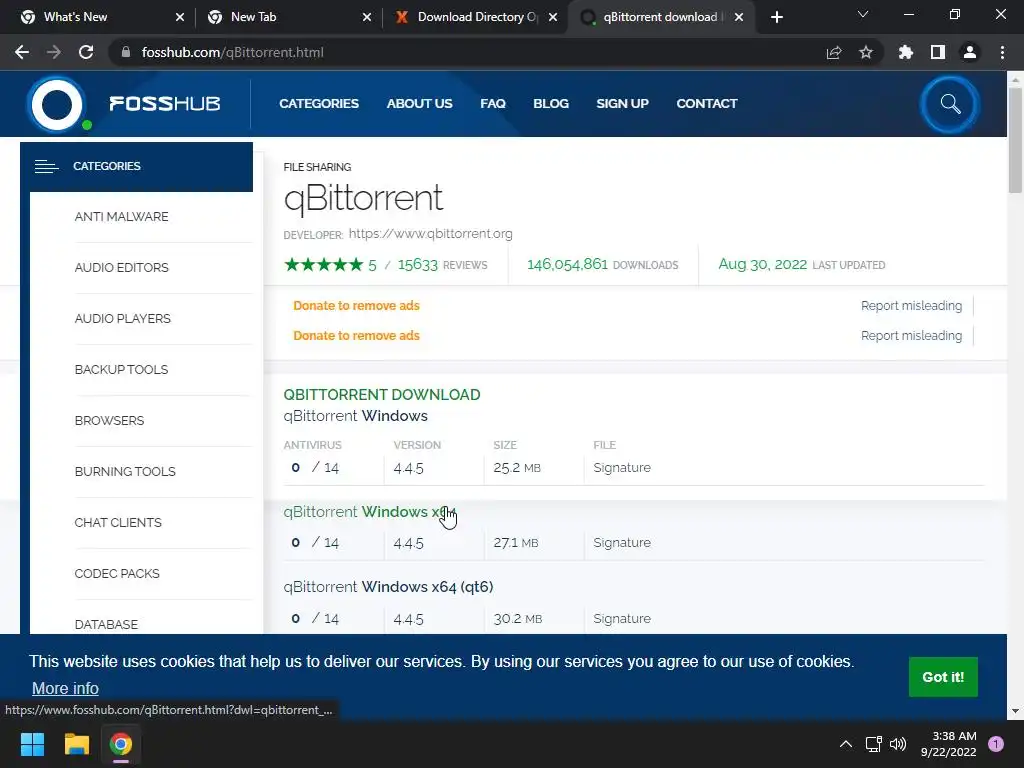Click SIGN UP in navigation
The image size is (1024, 768).
622,104
